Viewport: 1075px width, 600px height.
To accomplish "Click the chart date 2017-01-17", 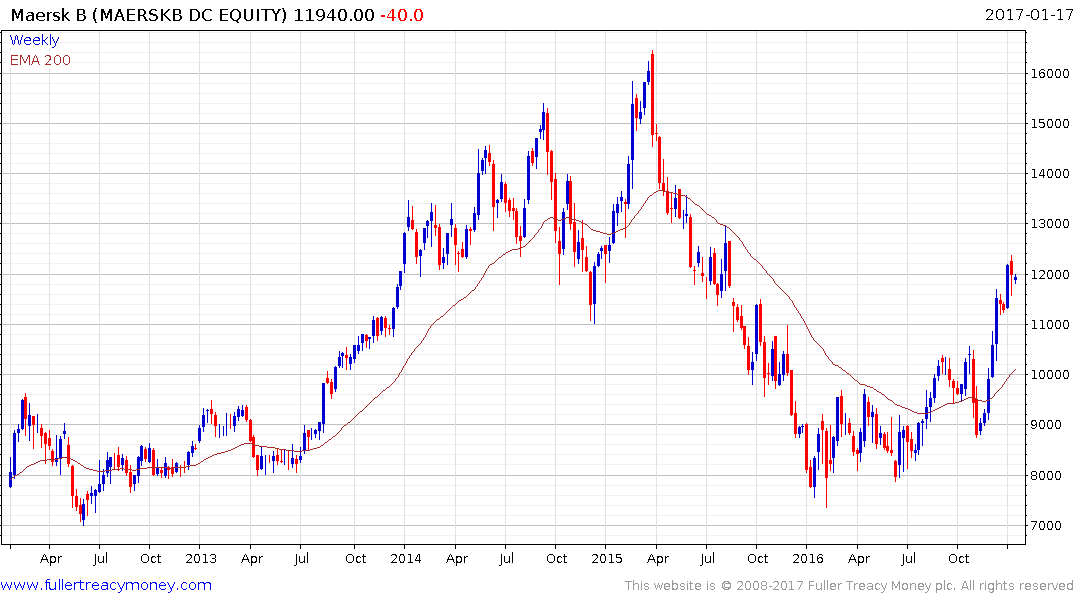I will point(1028,14).
